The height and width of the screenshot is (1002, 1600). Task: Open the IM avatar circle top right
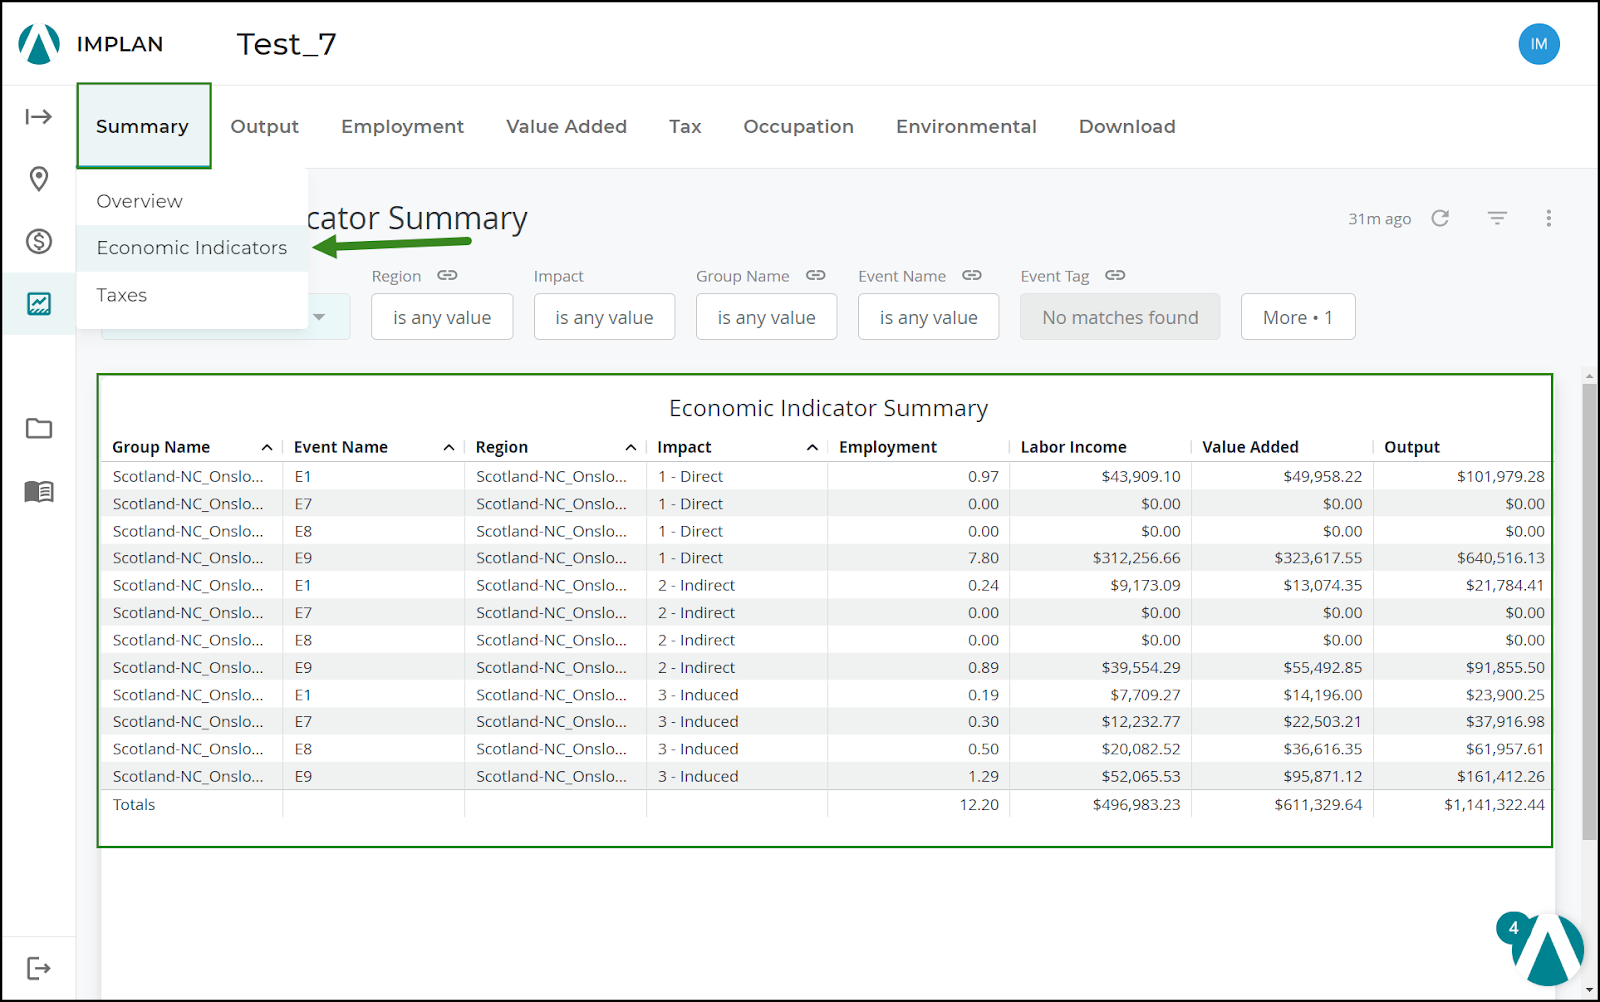tap(1539, 43)
